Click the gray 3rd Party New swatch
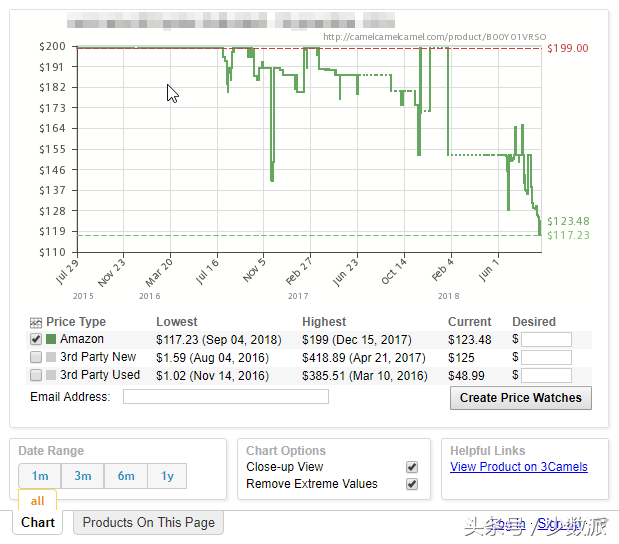Viewport: 619px width, 544px height. (x=51, y=357)
